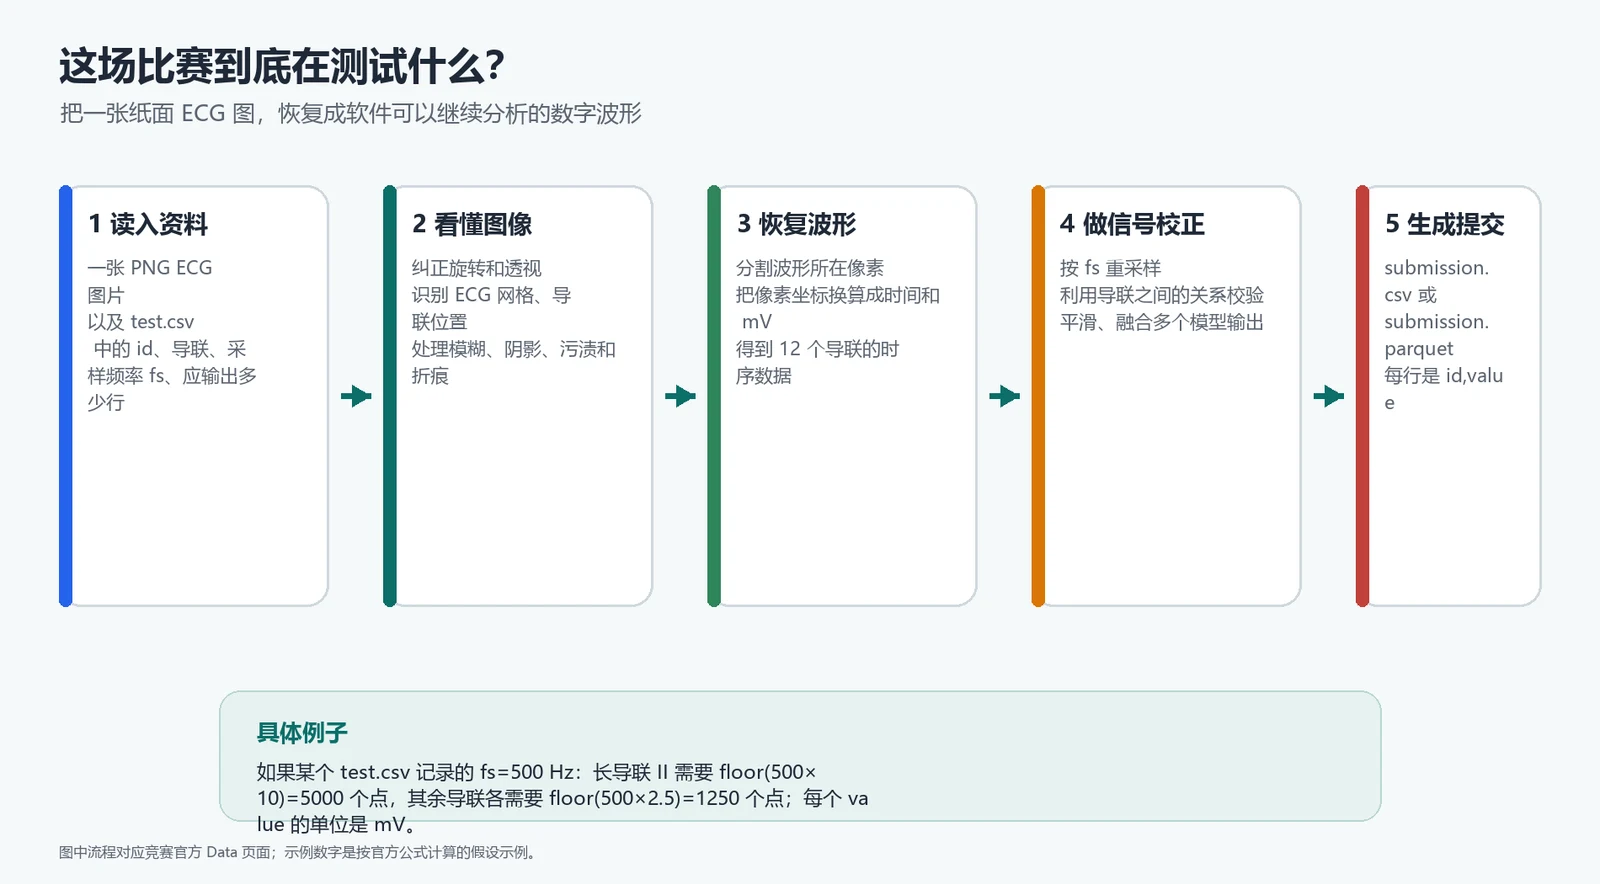Viewport: 1600px width, 884px height.
Task: Select the line 纠正旋转和透视
Action: coord(477,268)
